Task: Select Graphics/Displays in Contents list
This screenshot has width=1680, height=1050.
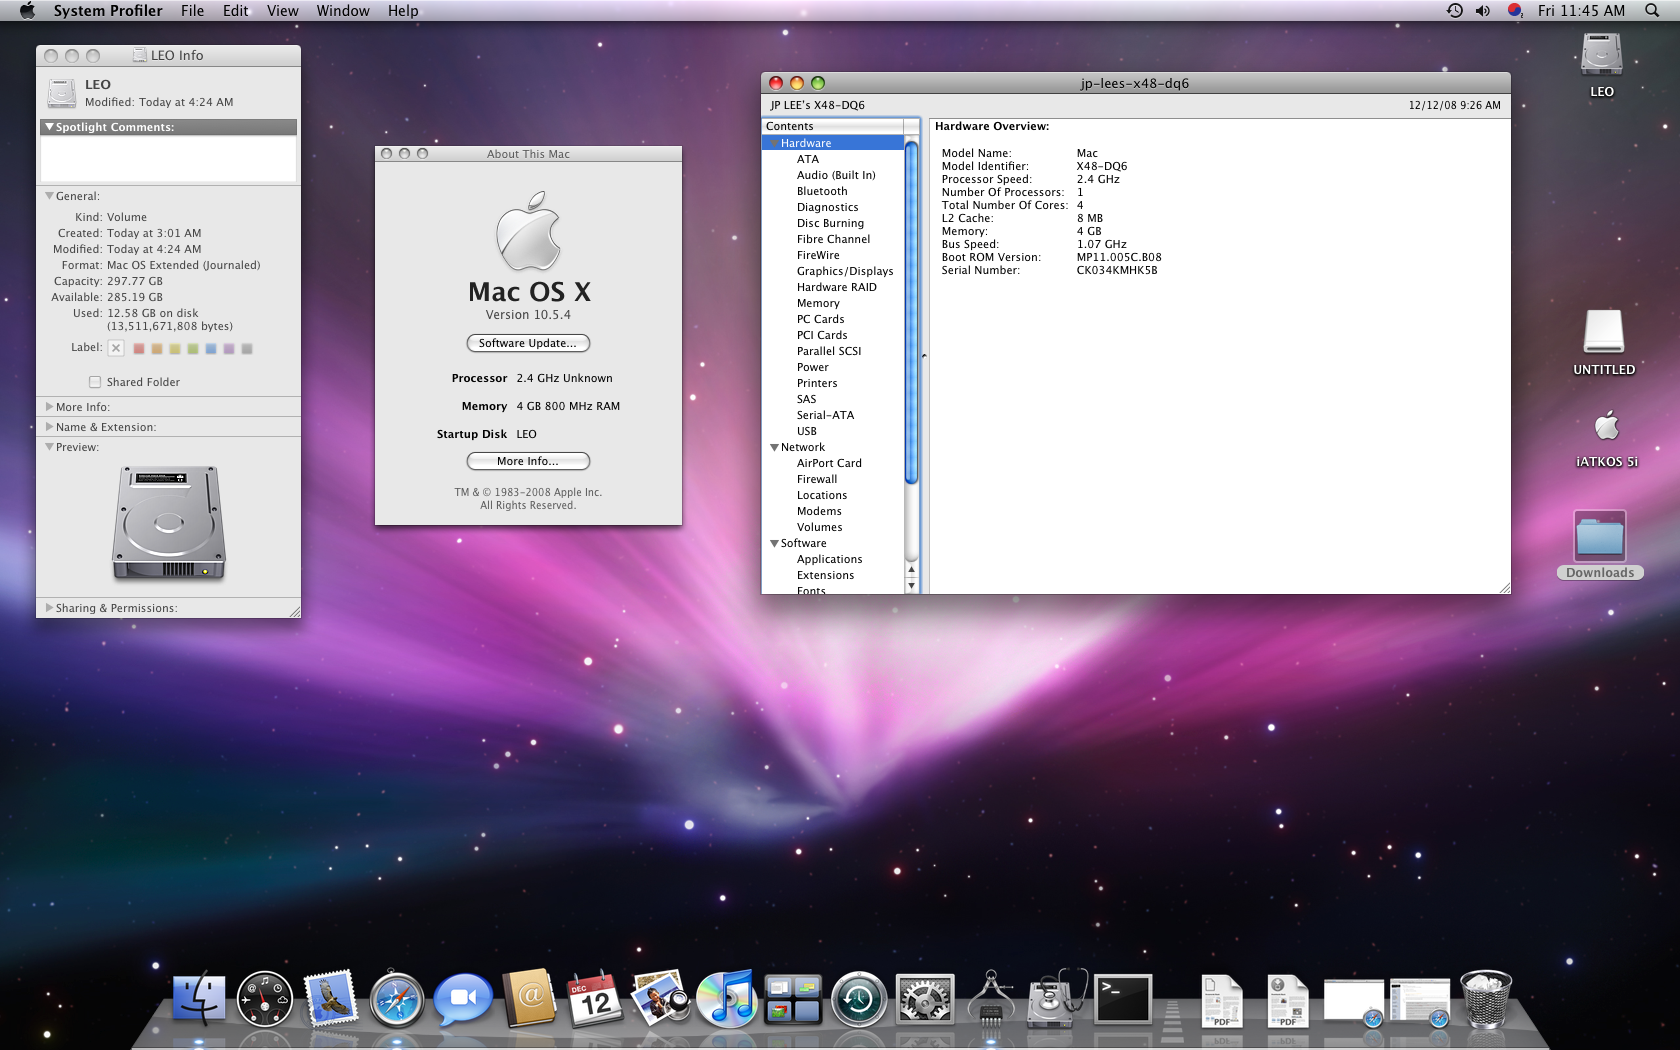Action: tap(845, 271)
